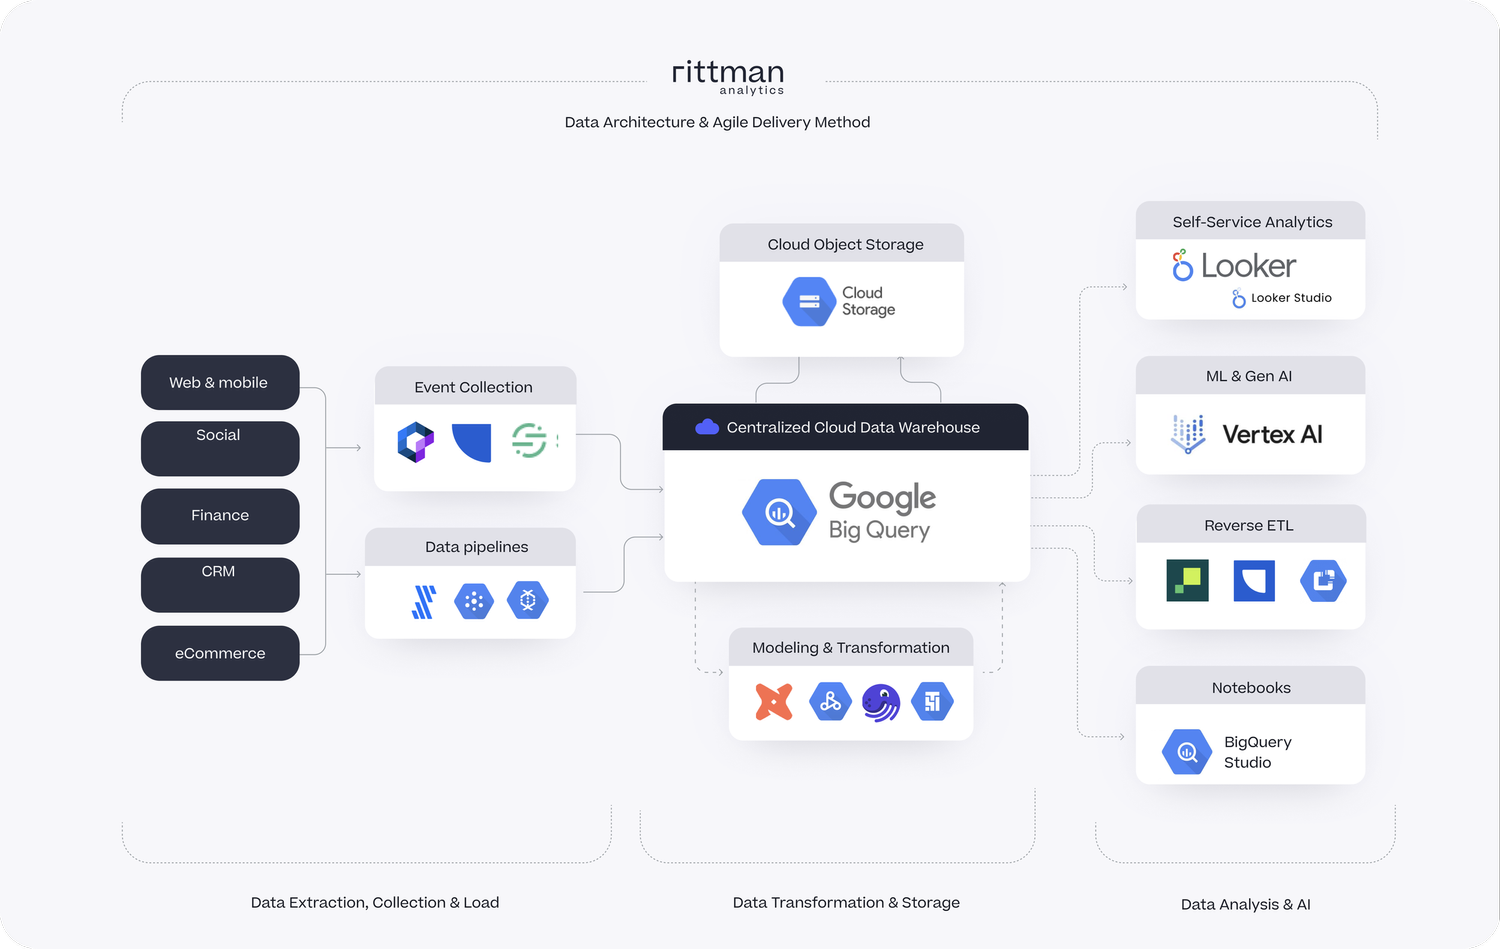Select the Web & mobile source node
This screenshot has width=1500, height=949.
(x=219, y=382)
